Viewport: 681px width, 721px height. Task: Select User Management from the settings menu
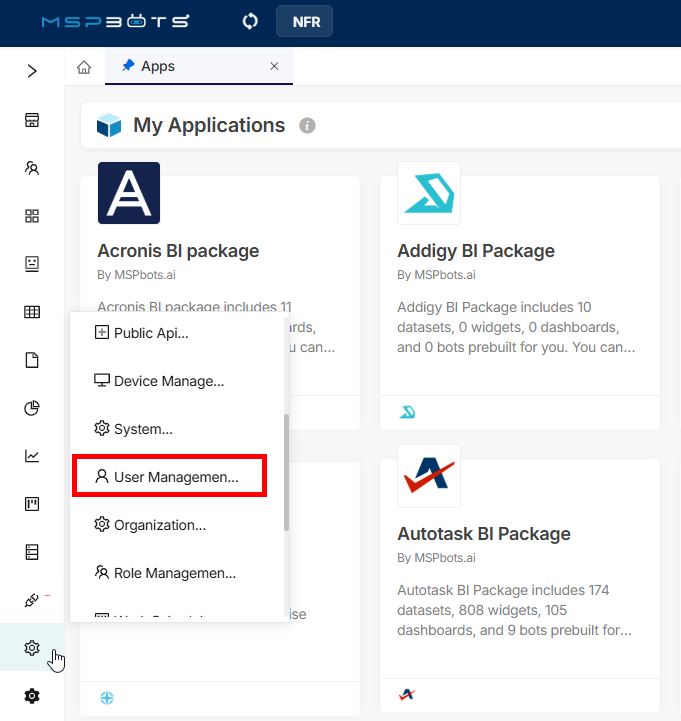point(168,477)
